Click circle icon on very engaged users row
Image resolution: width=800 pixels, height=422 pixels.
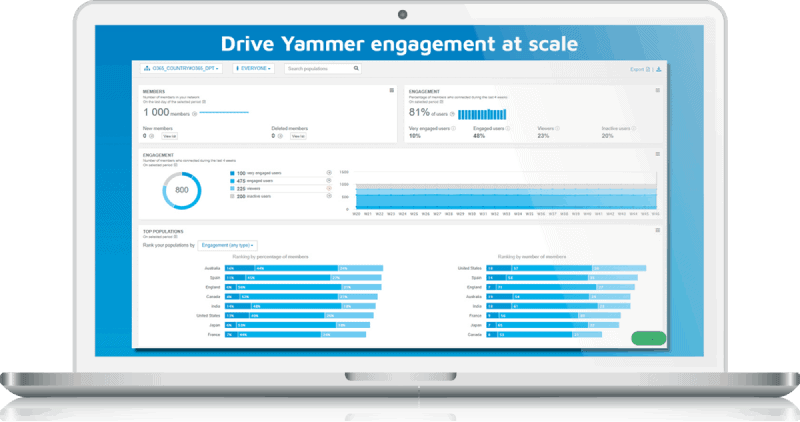(329, 173)
